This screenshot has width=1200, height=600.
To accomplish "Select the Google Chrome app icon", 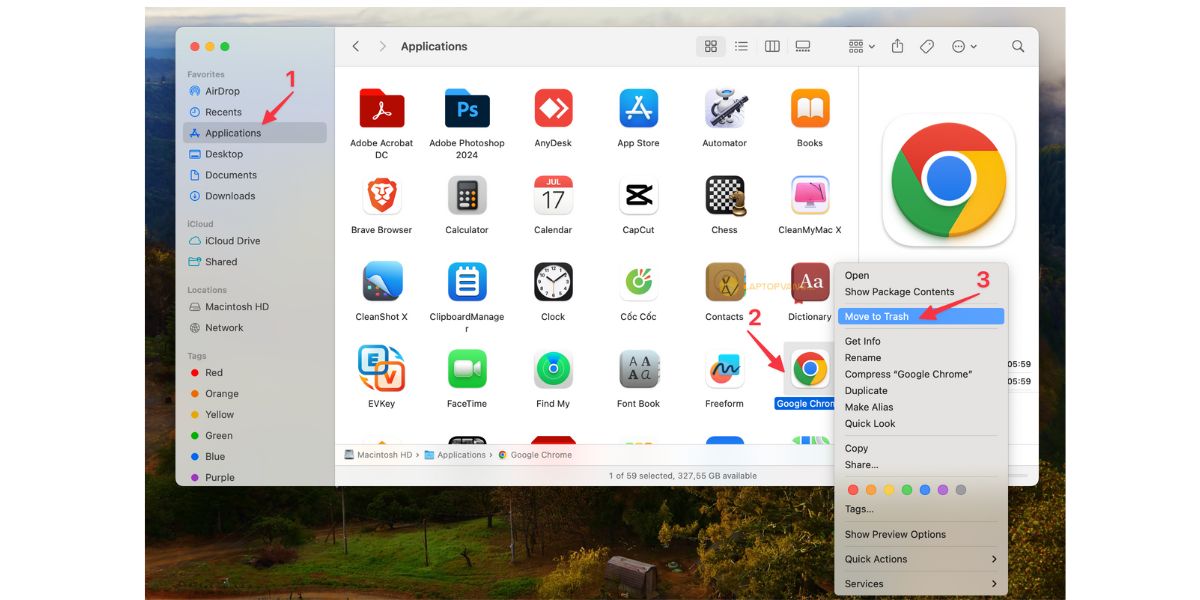I will (x=810, y=369).
